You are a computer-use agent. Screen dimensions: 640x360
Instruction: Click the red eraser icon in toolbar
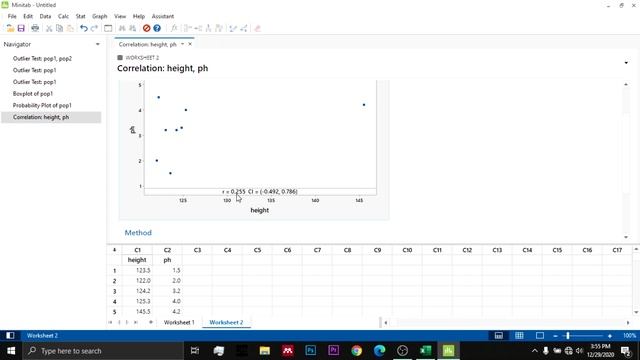coord(258,28)
